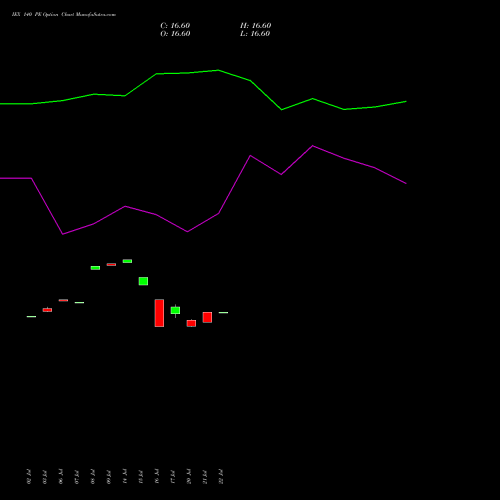The width and height of the screenshot is (500, 500).
Task: Click the 08 Jul date label
Action: [93, 477]
